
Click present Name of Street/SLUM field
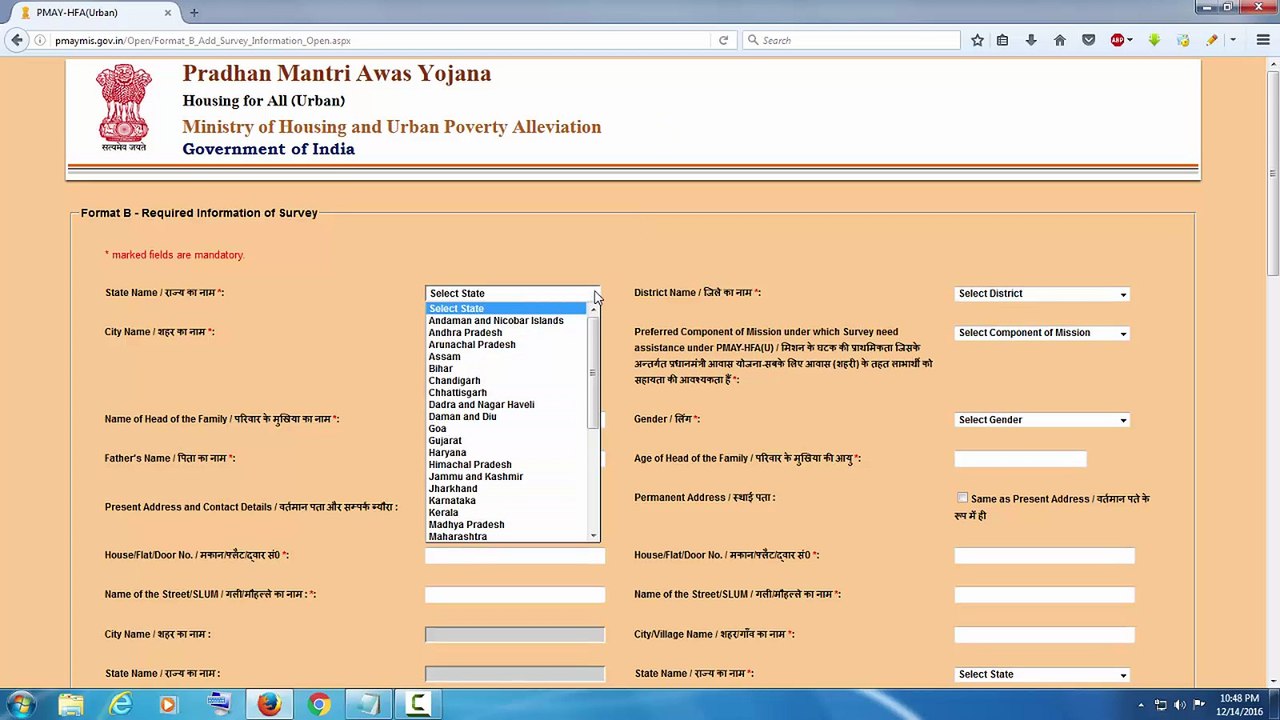point(515,594)
